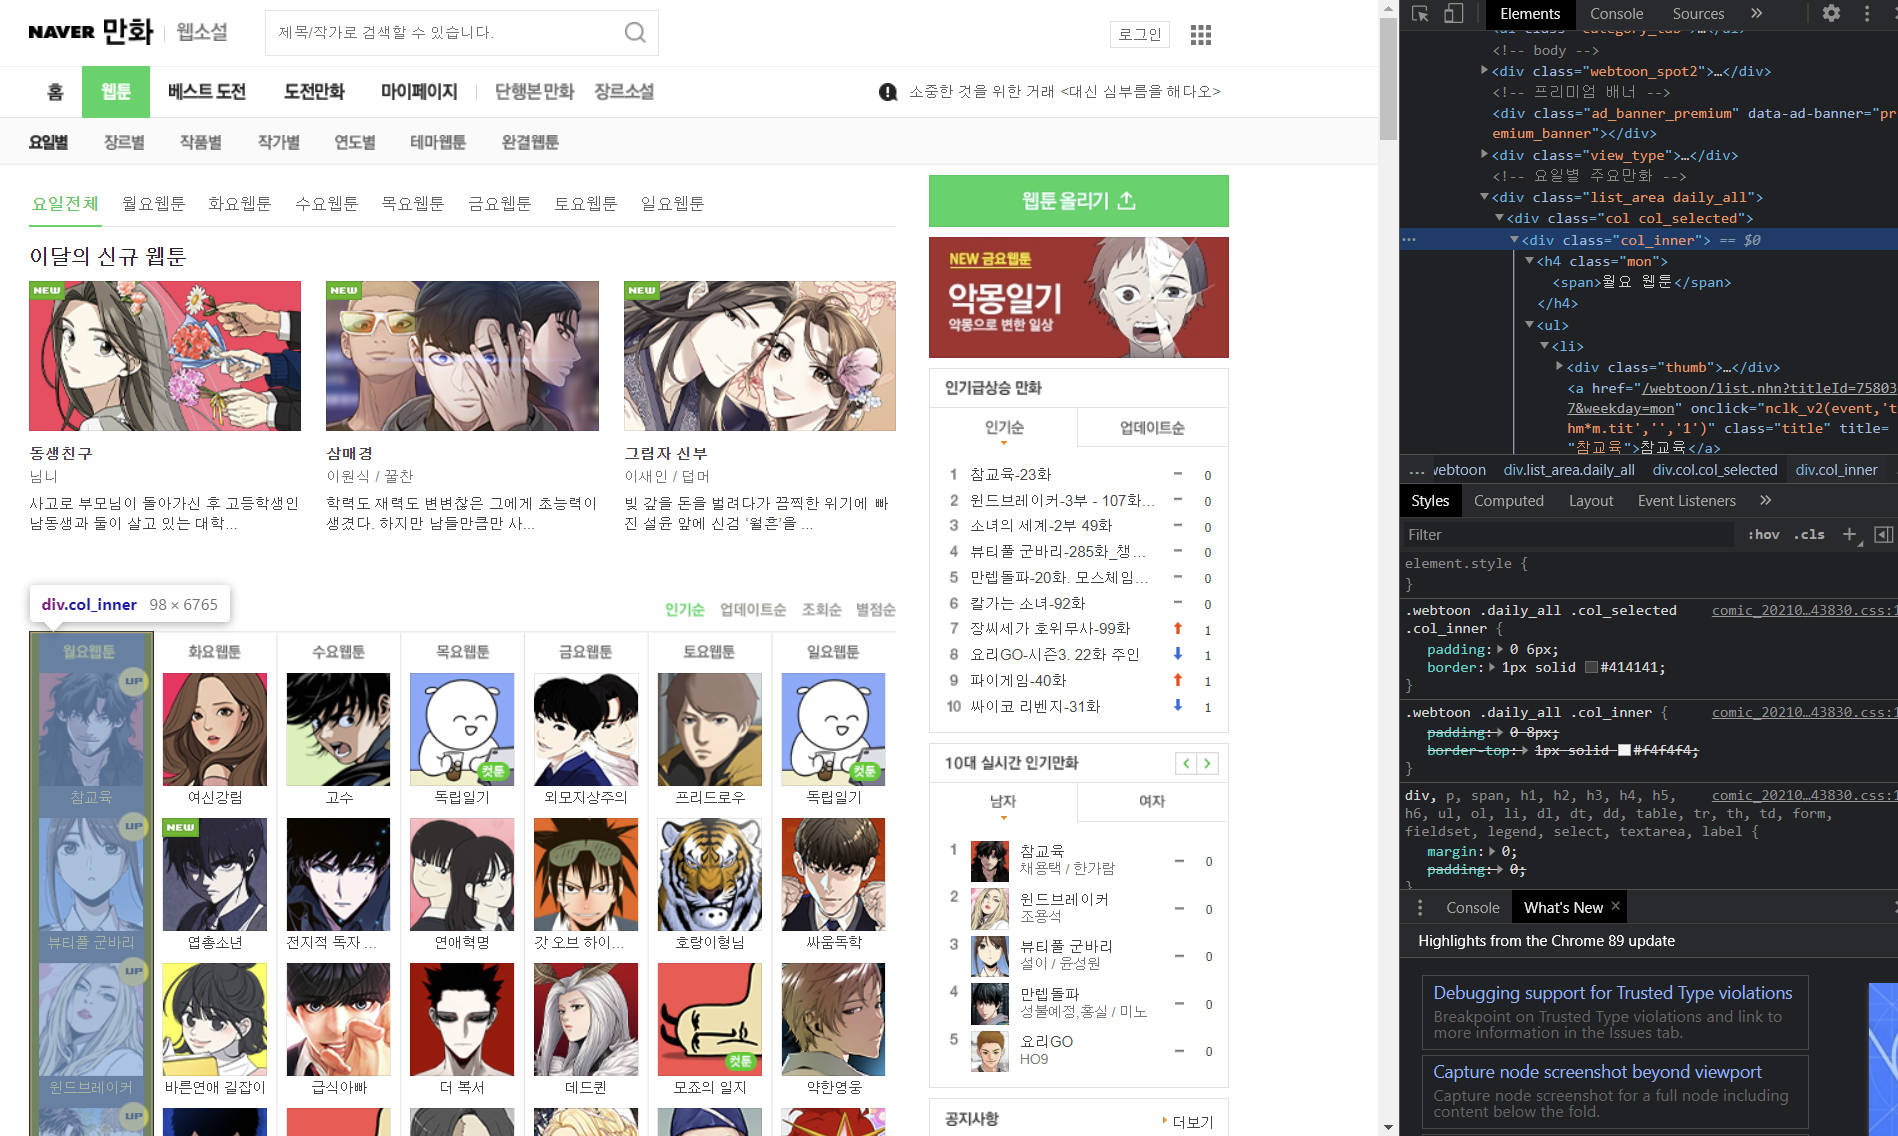
Task: Switch to the Console panel tab
Action: pyautogui.click(x=1616, y=14)
